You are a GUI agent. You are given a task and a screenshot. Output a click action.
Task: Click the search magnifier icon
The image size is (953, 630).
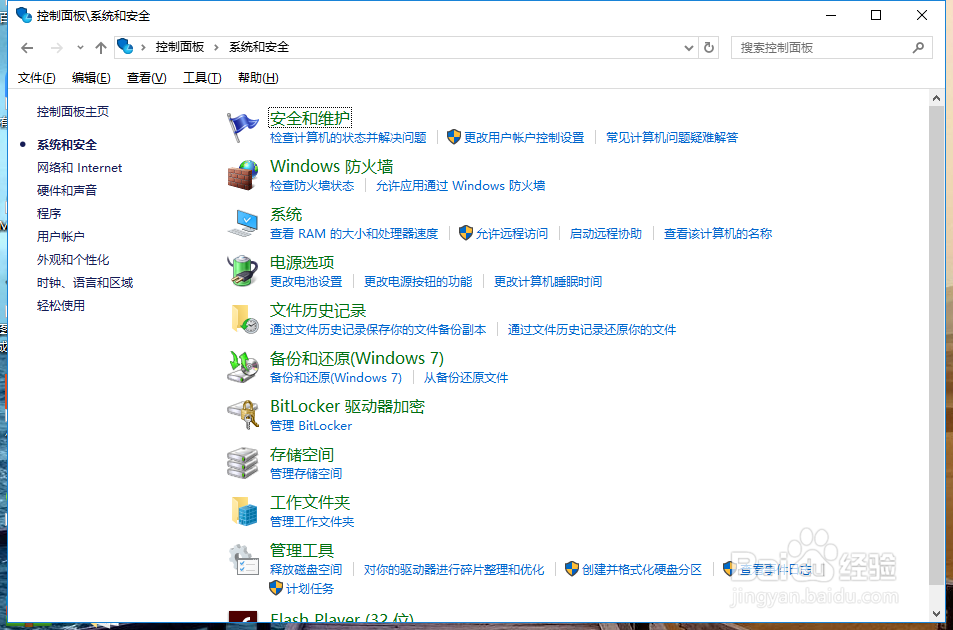pos(918,47)
